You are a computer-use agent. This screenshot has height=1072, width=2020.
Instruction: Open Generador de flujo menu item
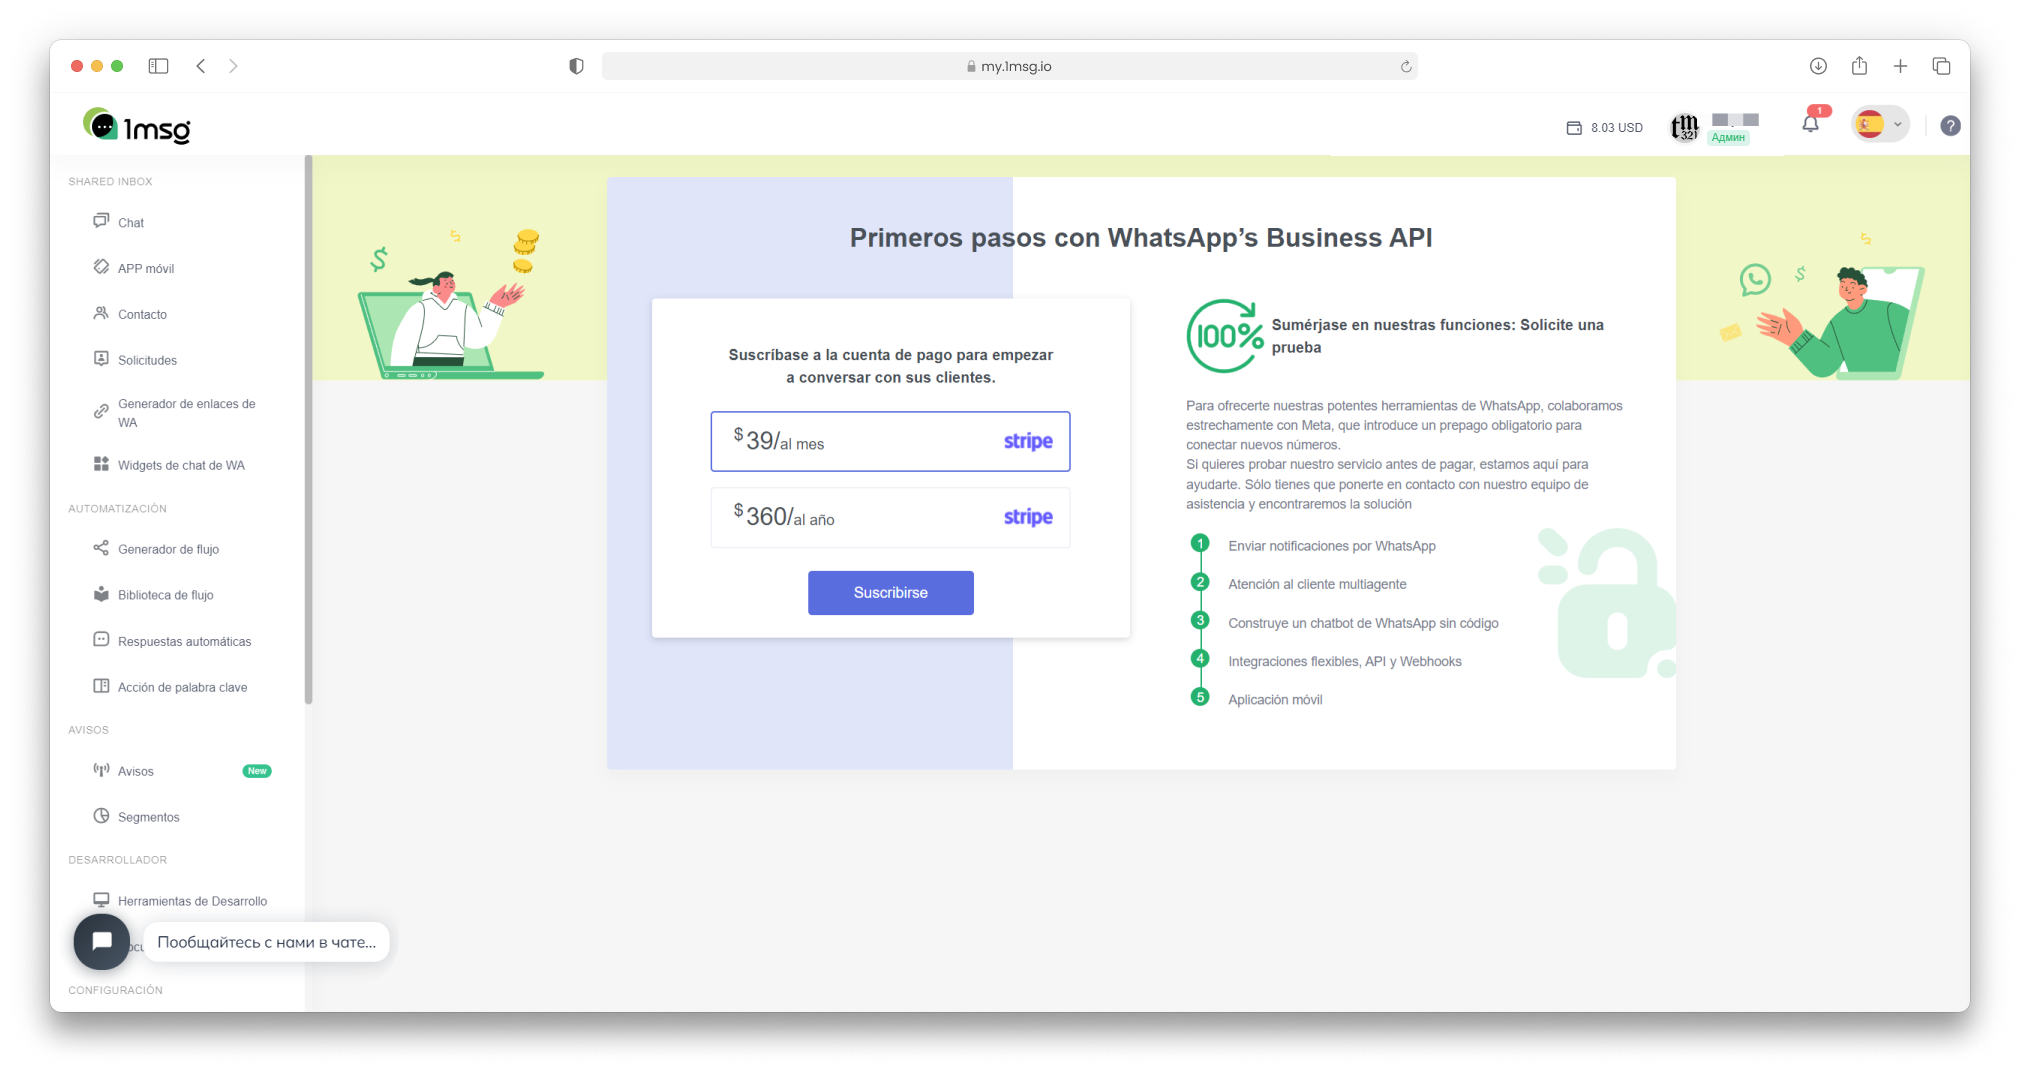tap(168, 549)
